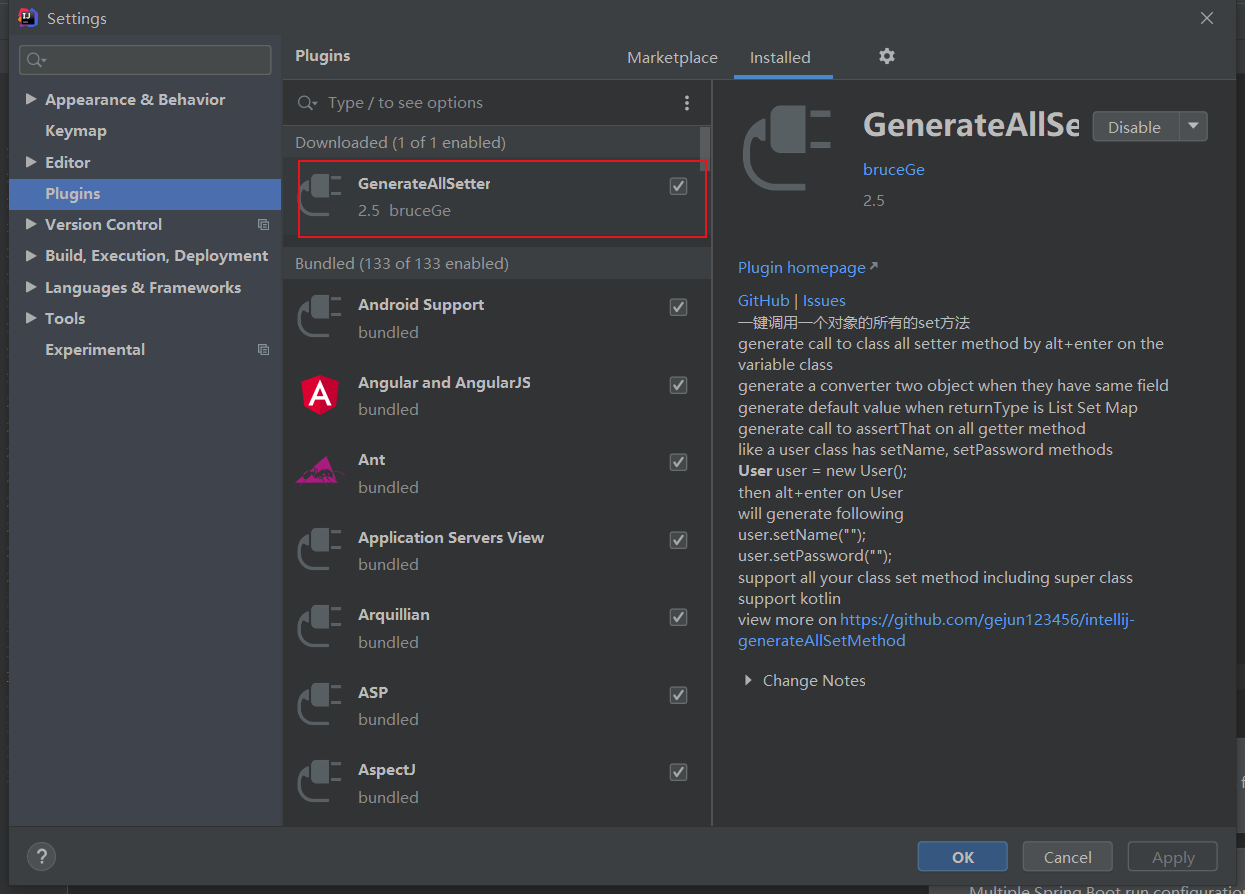Image resolution: width=1245 pixels, height=894 pixels.
Task: Click the disabled Apply button
Action: 1173,857
